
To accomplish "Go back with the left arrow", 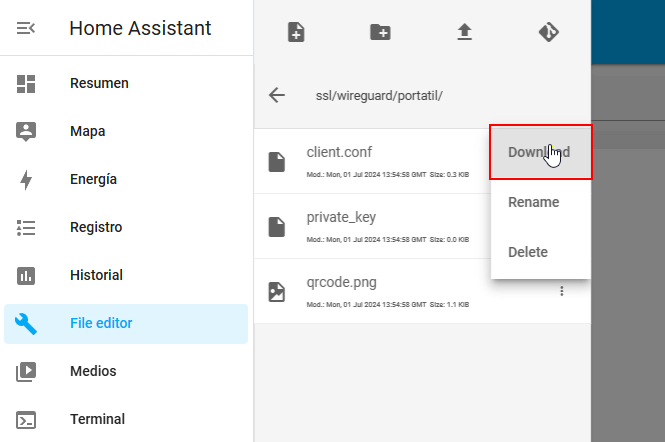I will tap(277, 95).
